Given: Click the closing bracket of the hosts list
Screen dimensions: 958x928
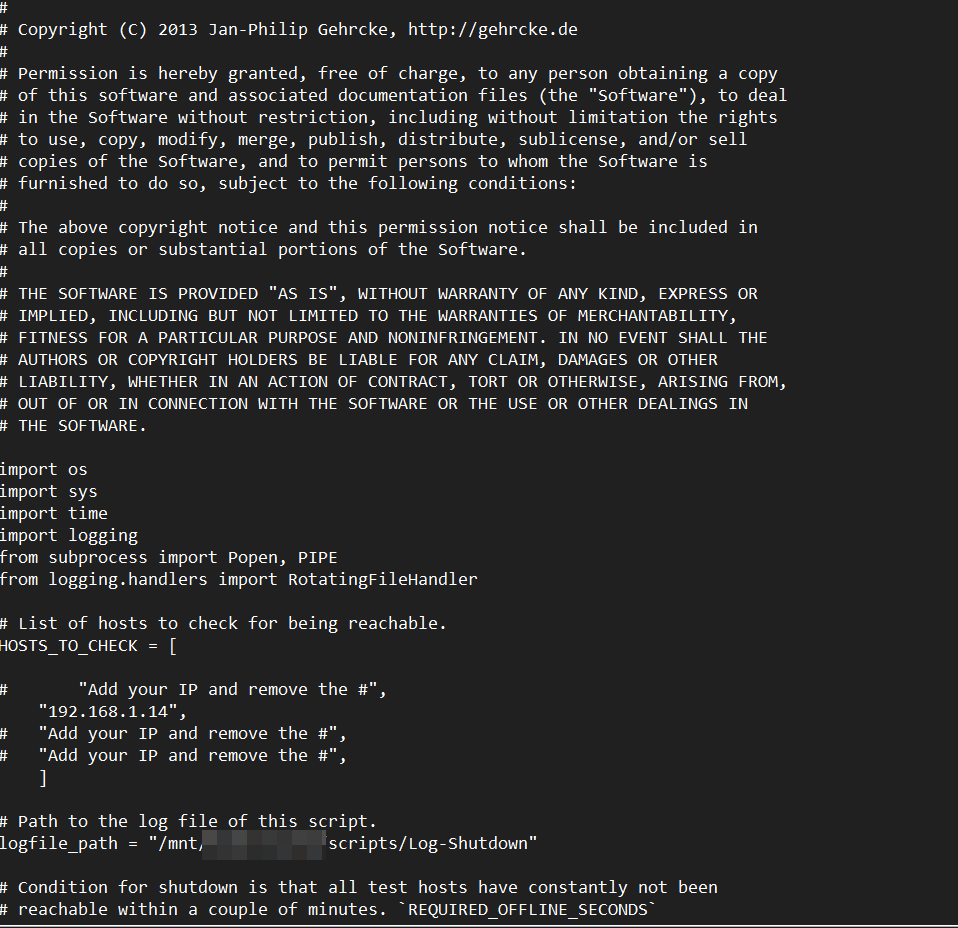Looking at the screenshot, I should coord(43,777).
